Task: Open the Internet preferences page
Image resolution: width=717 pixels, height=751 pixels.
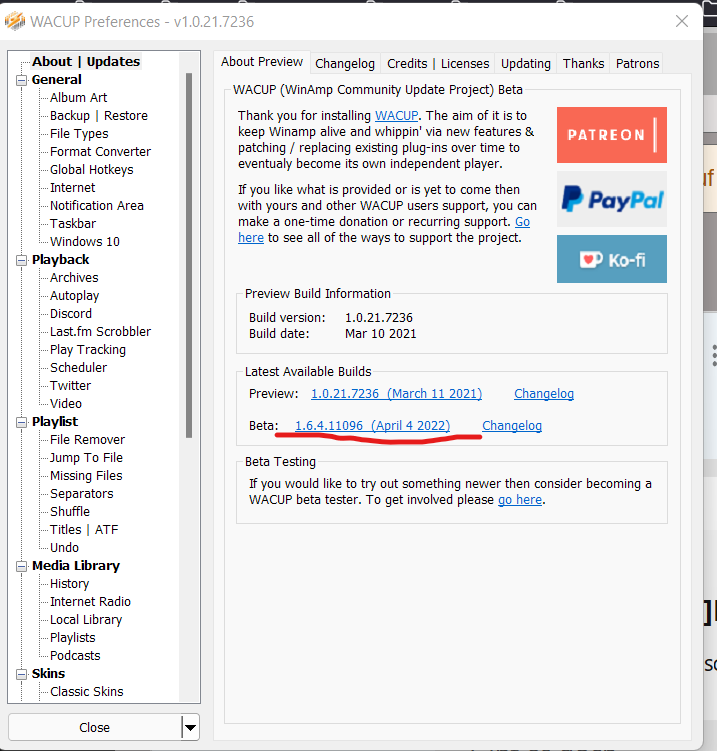Action: (x=73, y=188)
